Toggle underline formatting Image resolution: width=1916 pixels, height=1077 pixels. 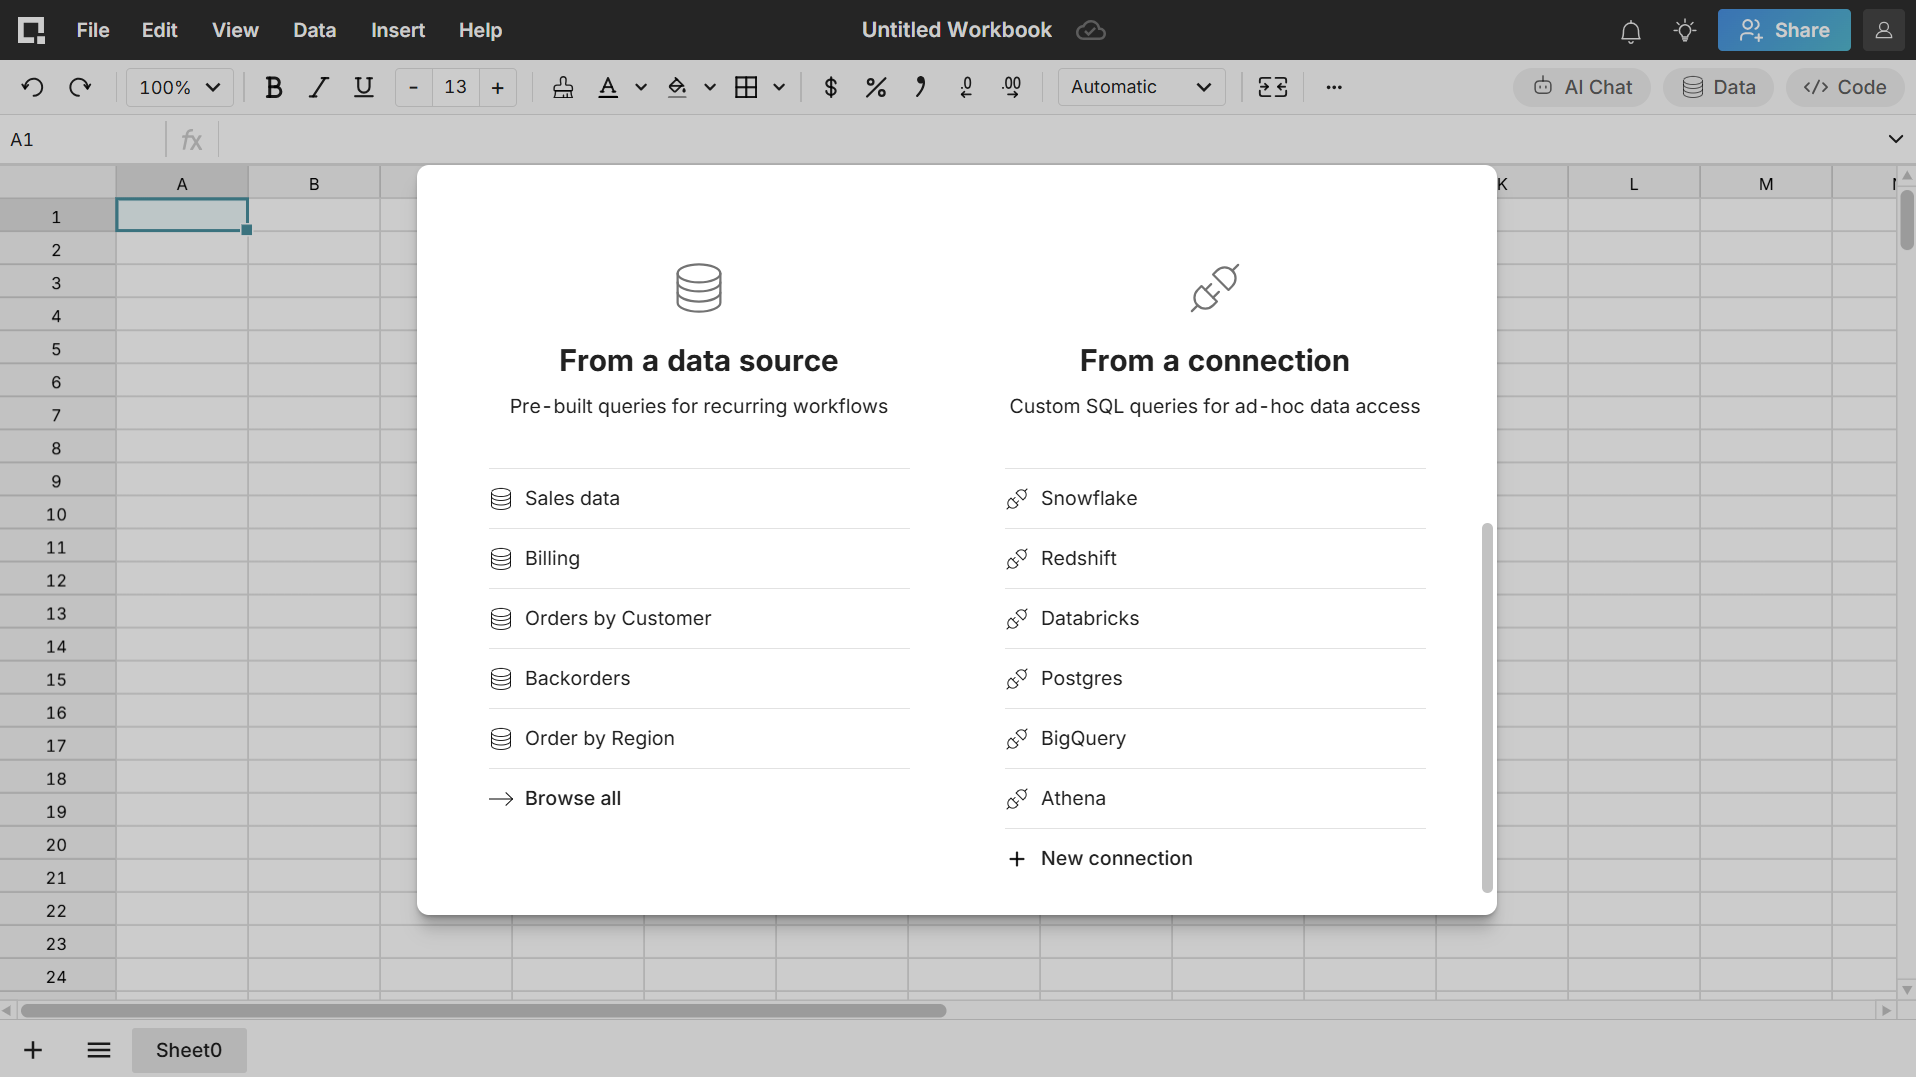[x=364, y=87]
